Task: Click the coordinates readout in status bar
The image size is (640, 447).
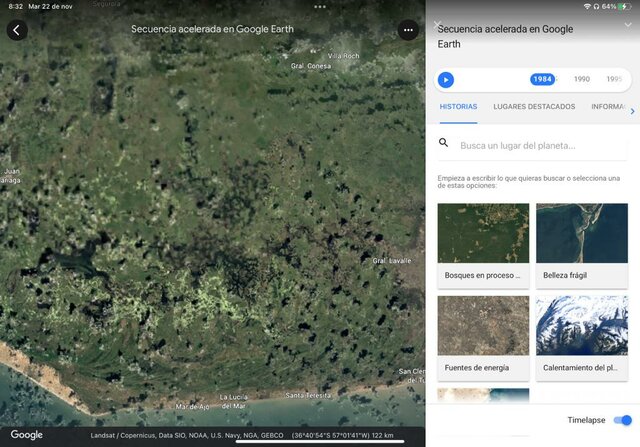Action: (x=342, y=435)
